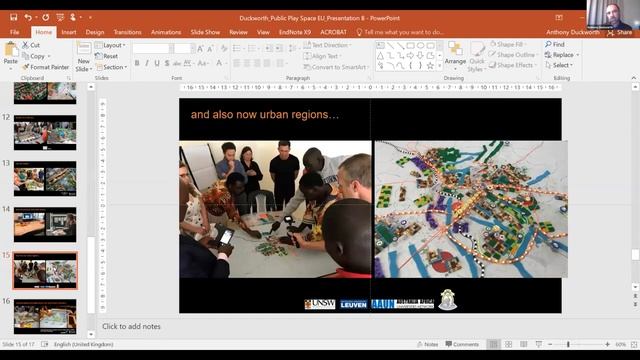
Task: Open Shape Outline options
Action: 513,55
